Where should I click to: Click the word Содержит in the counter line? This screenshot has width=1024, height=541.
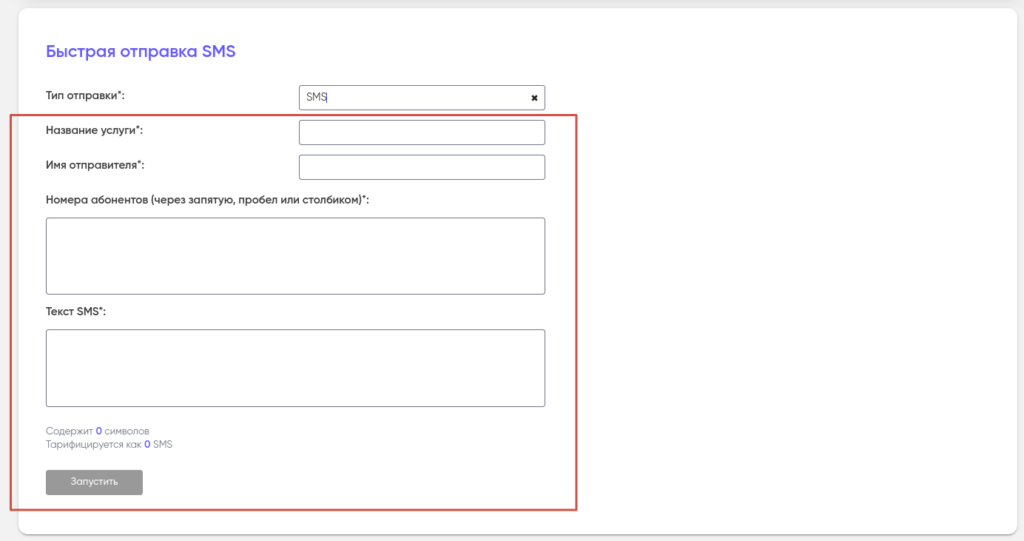pyautogui.click(x=69, y=431)
